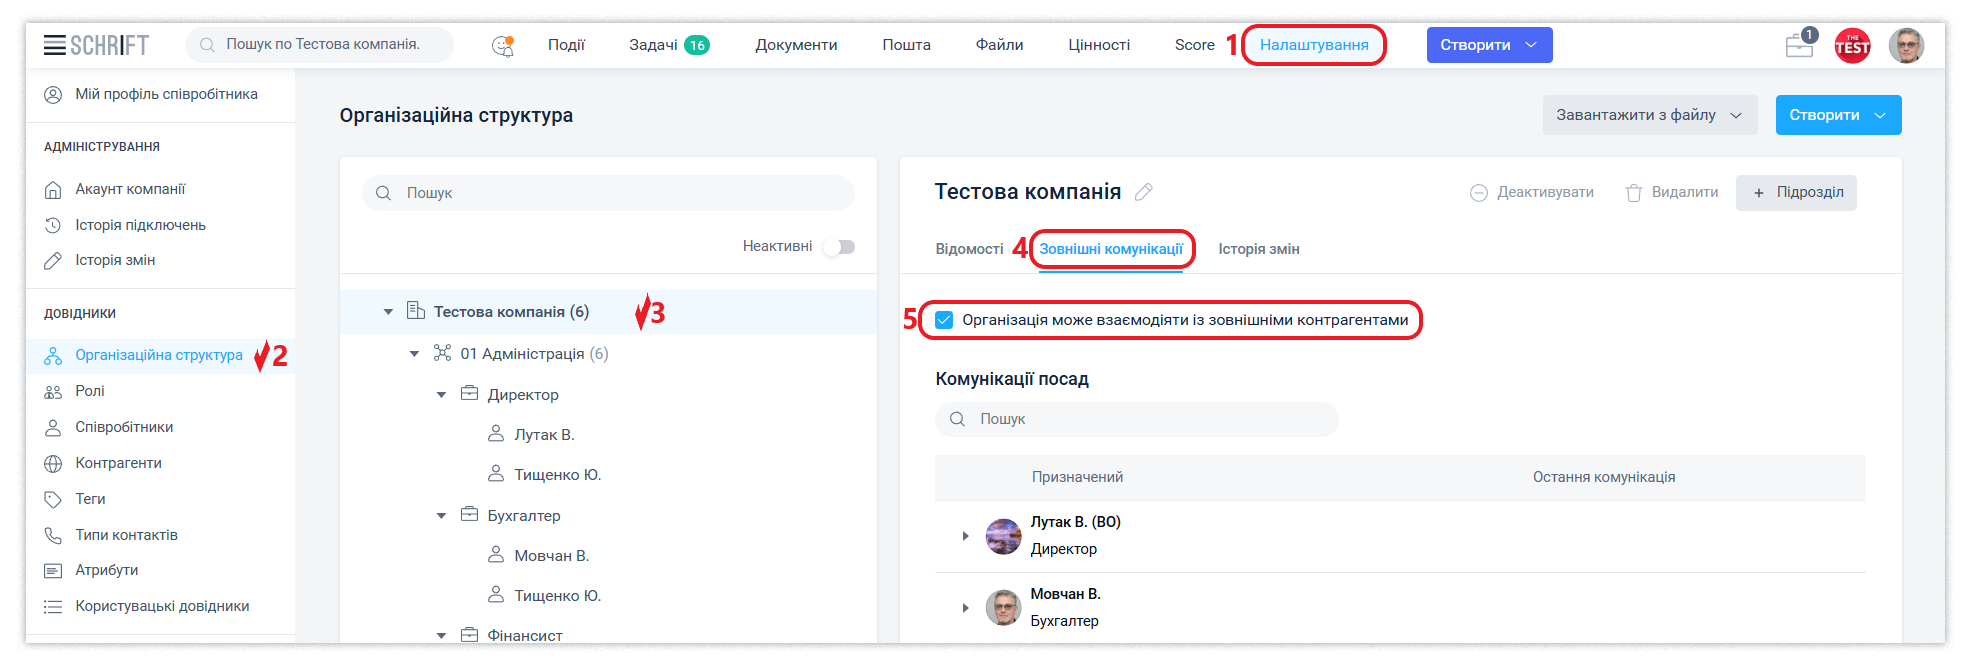
Task: Click the assistant face icon near search bar
Action: point(503,45)
